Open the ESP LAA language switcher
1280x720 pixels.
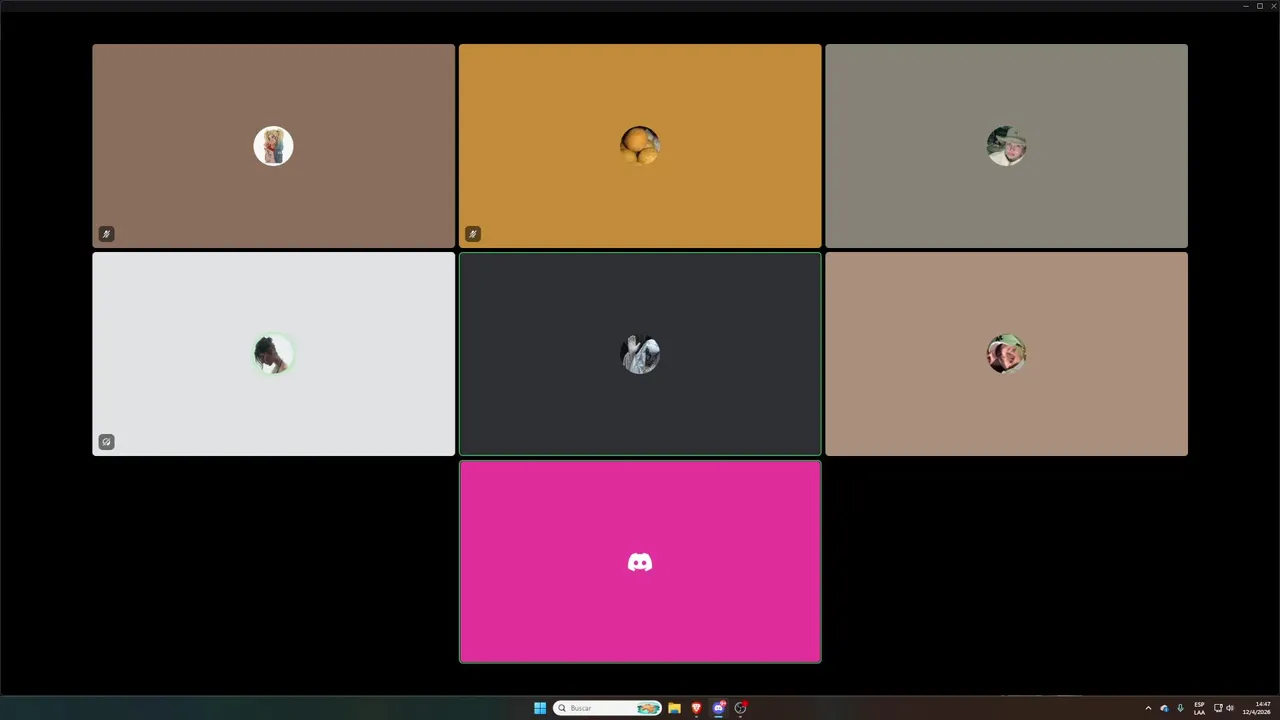[x=1199, y=708]
